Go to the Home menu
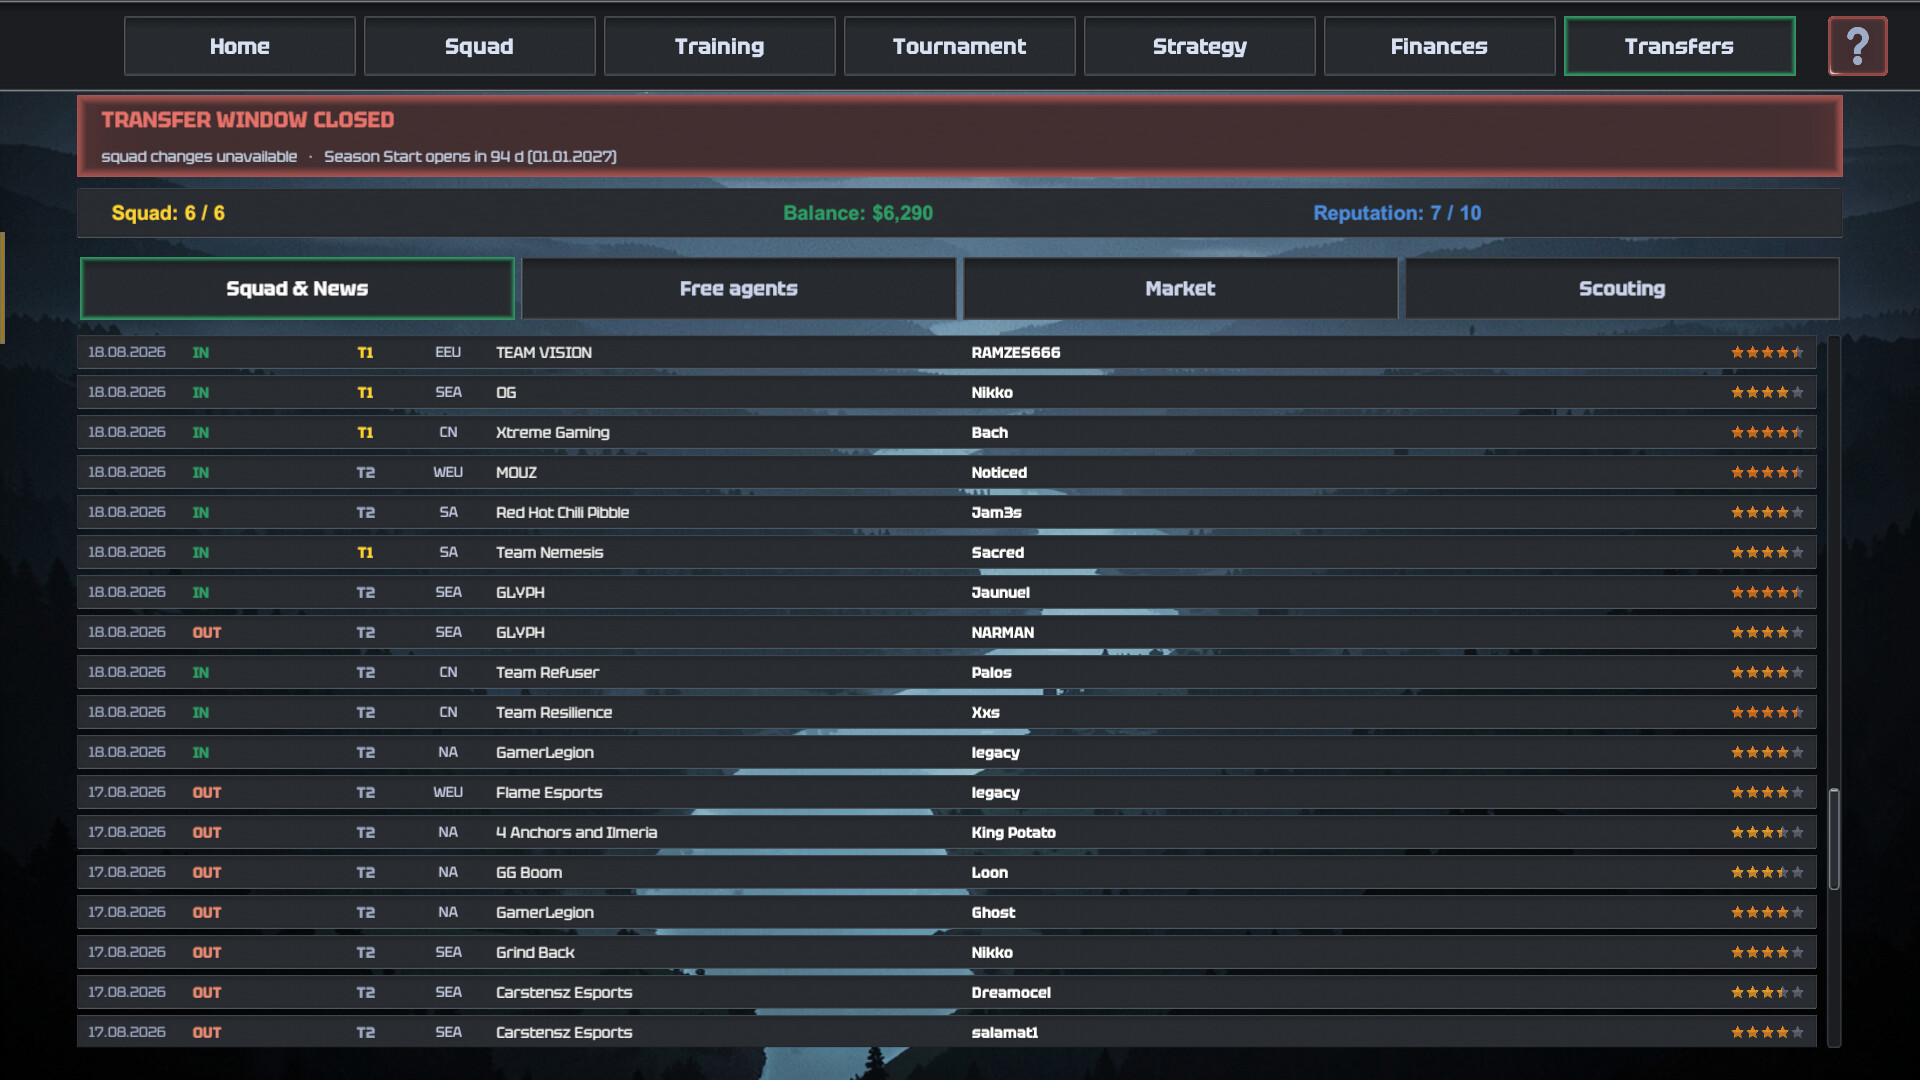Image resolution: width=1920 pixels, height=1080 pixels. (x=240, y=46)
